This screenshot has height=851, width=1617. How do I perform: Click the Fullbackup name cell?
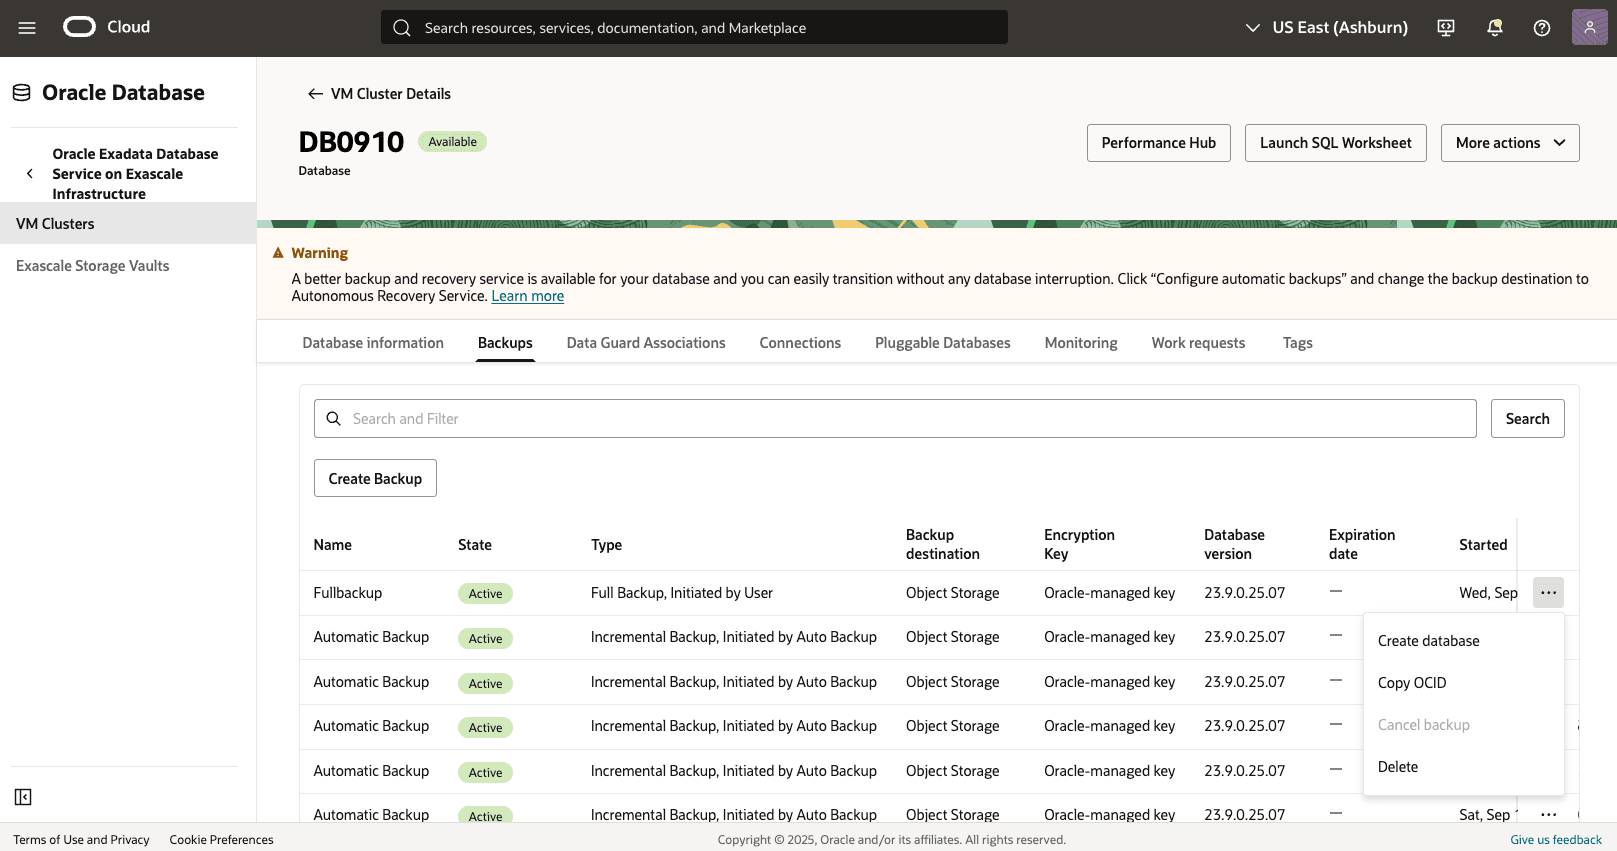[348, 593]
